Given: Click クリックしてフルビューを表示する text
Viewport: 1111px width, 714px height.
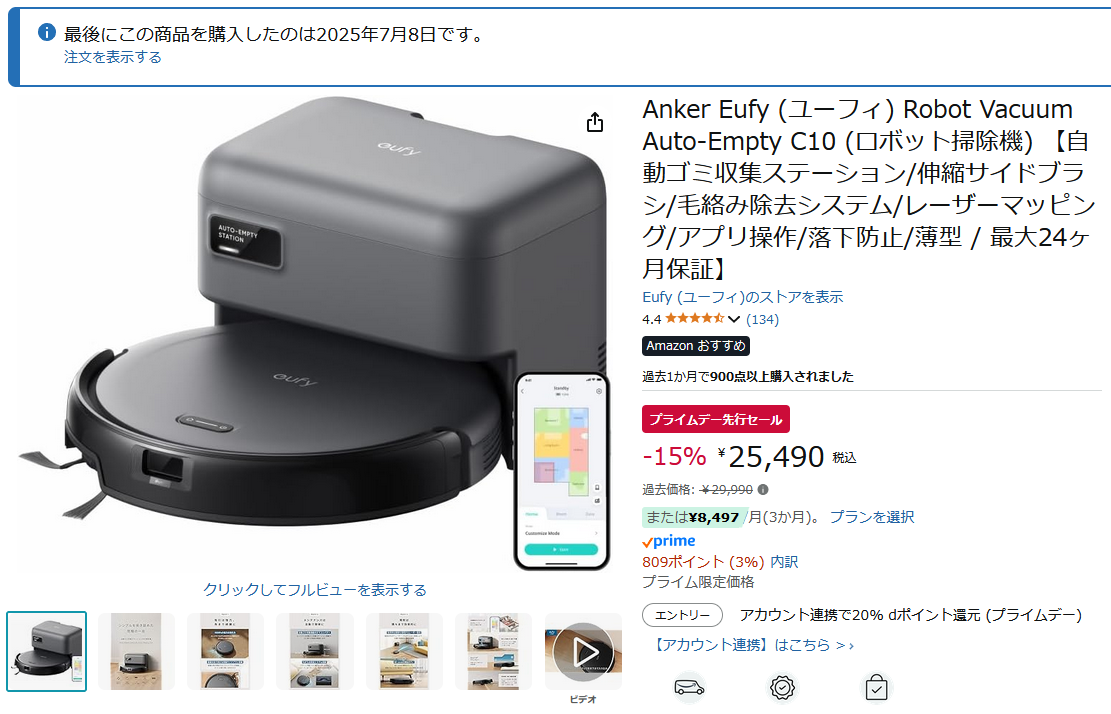Looking at the screenshot, I should [x=315, y=589].
